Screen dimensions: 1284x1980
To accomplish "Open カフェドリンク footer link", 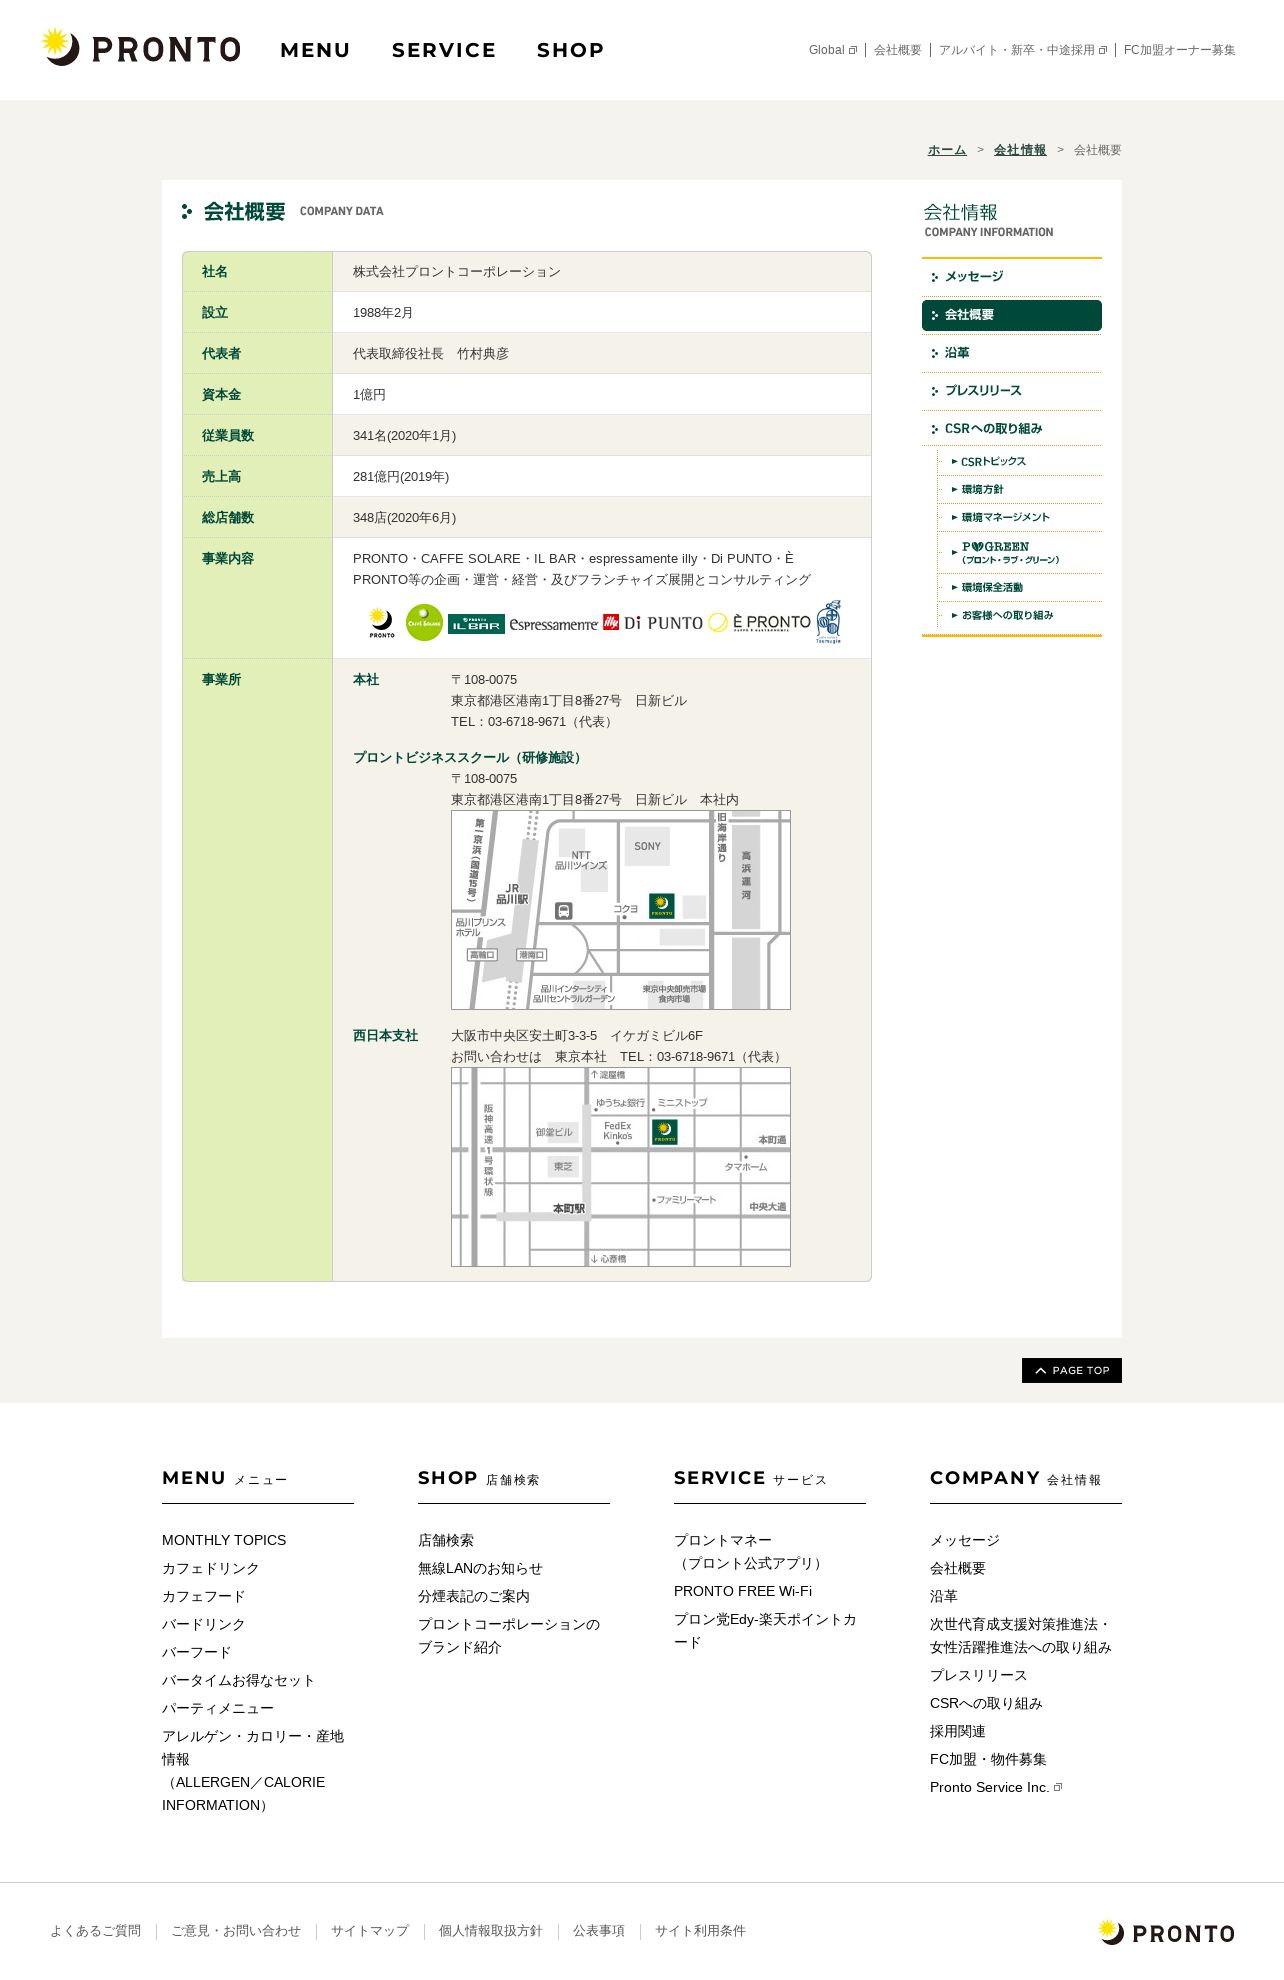I will point(210,1568).
